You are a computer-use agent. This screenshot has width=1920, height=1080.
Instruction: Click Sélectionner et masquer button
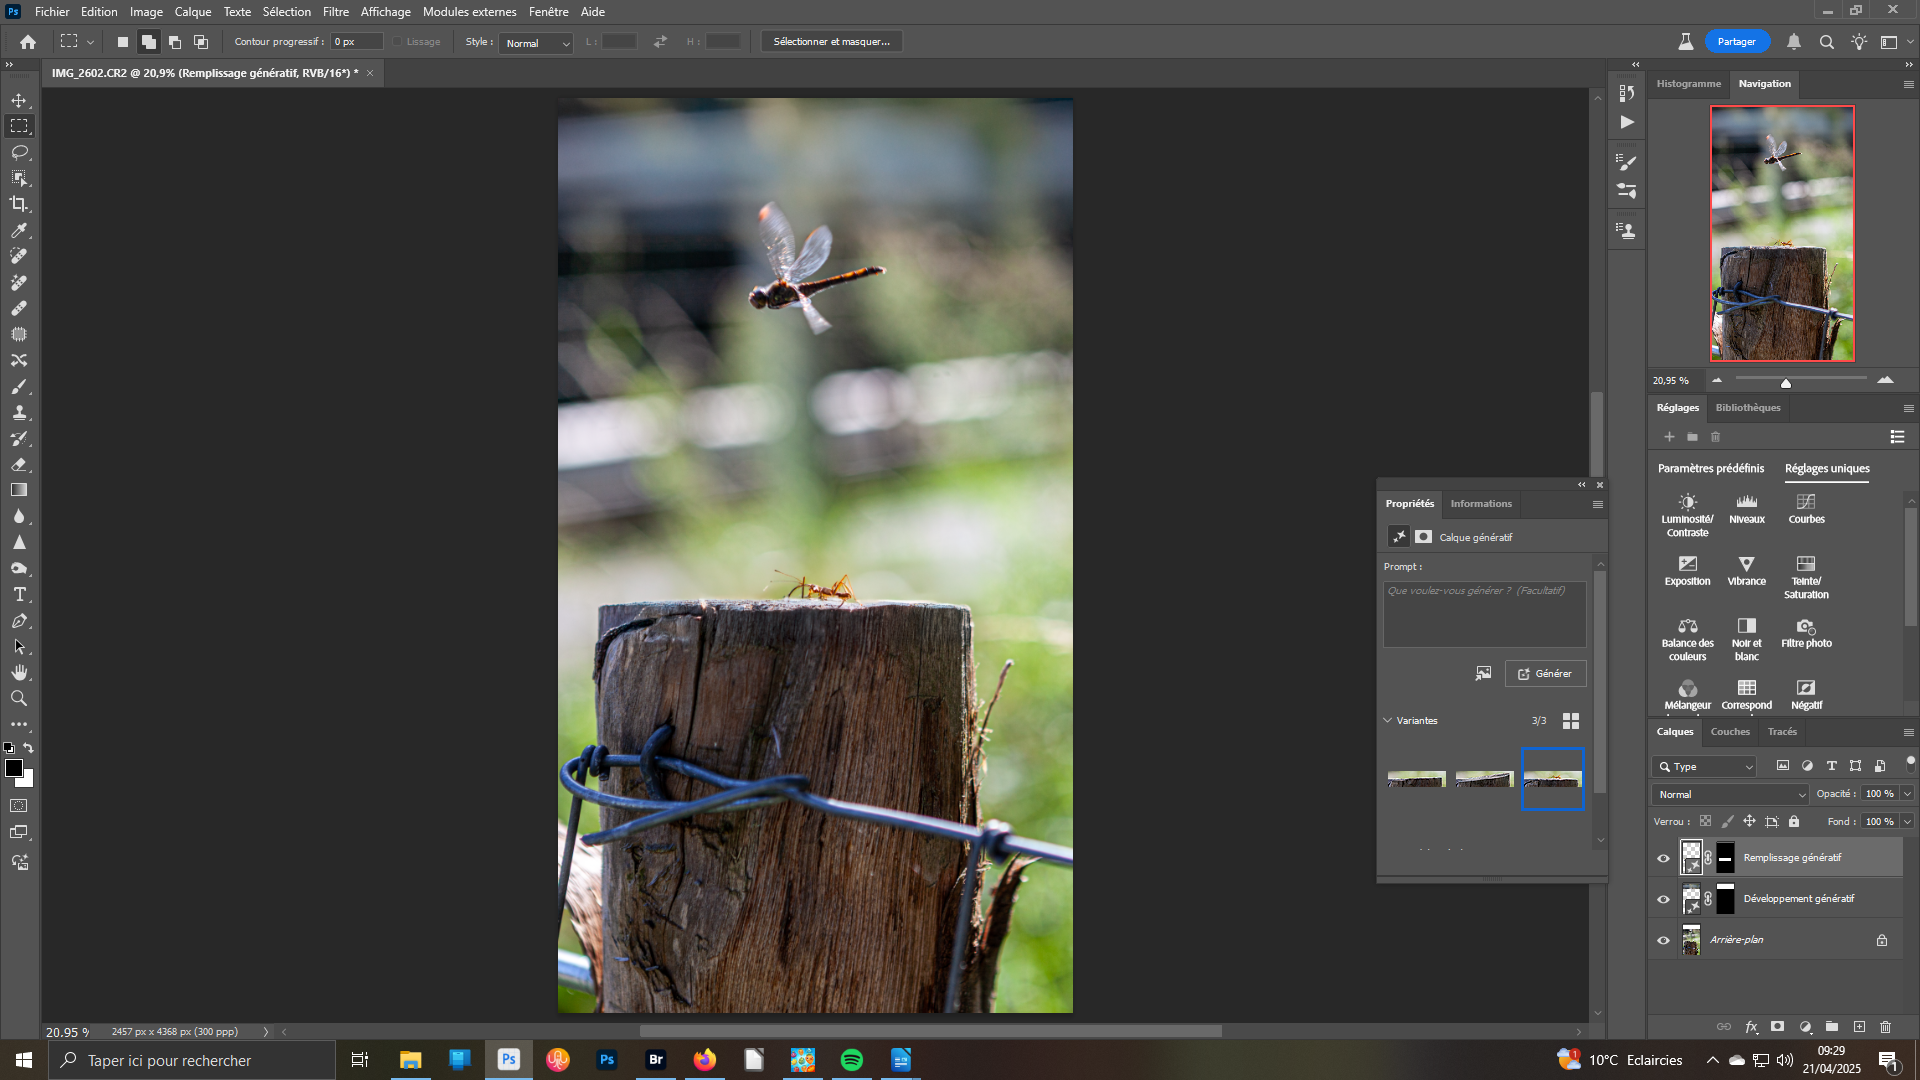831,42
